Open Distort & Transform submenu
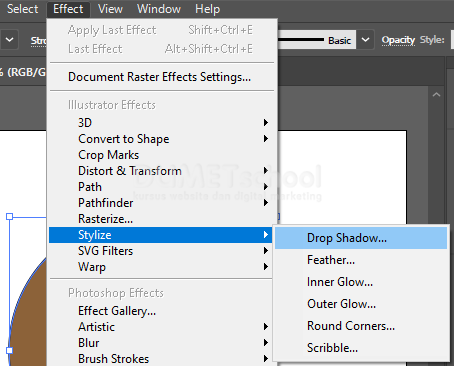This screenshot has width=454, height=366. tap(162, 171)
